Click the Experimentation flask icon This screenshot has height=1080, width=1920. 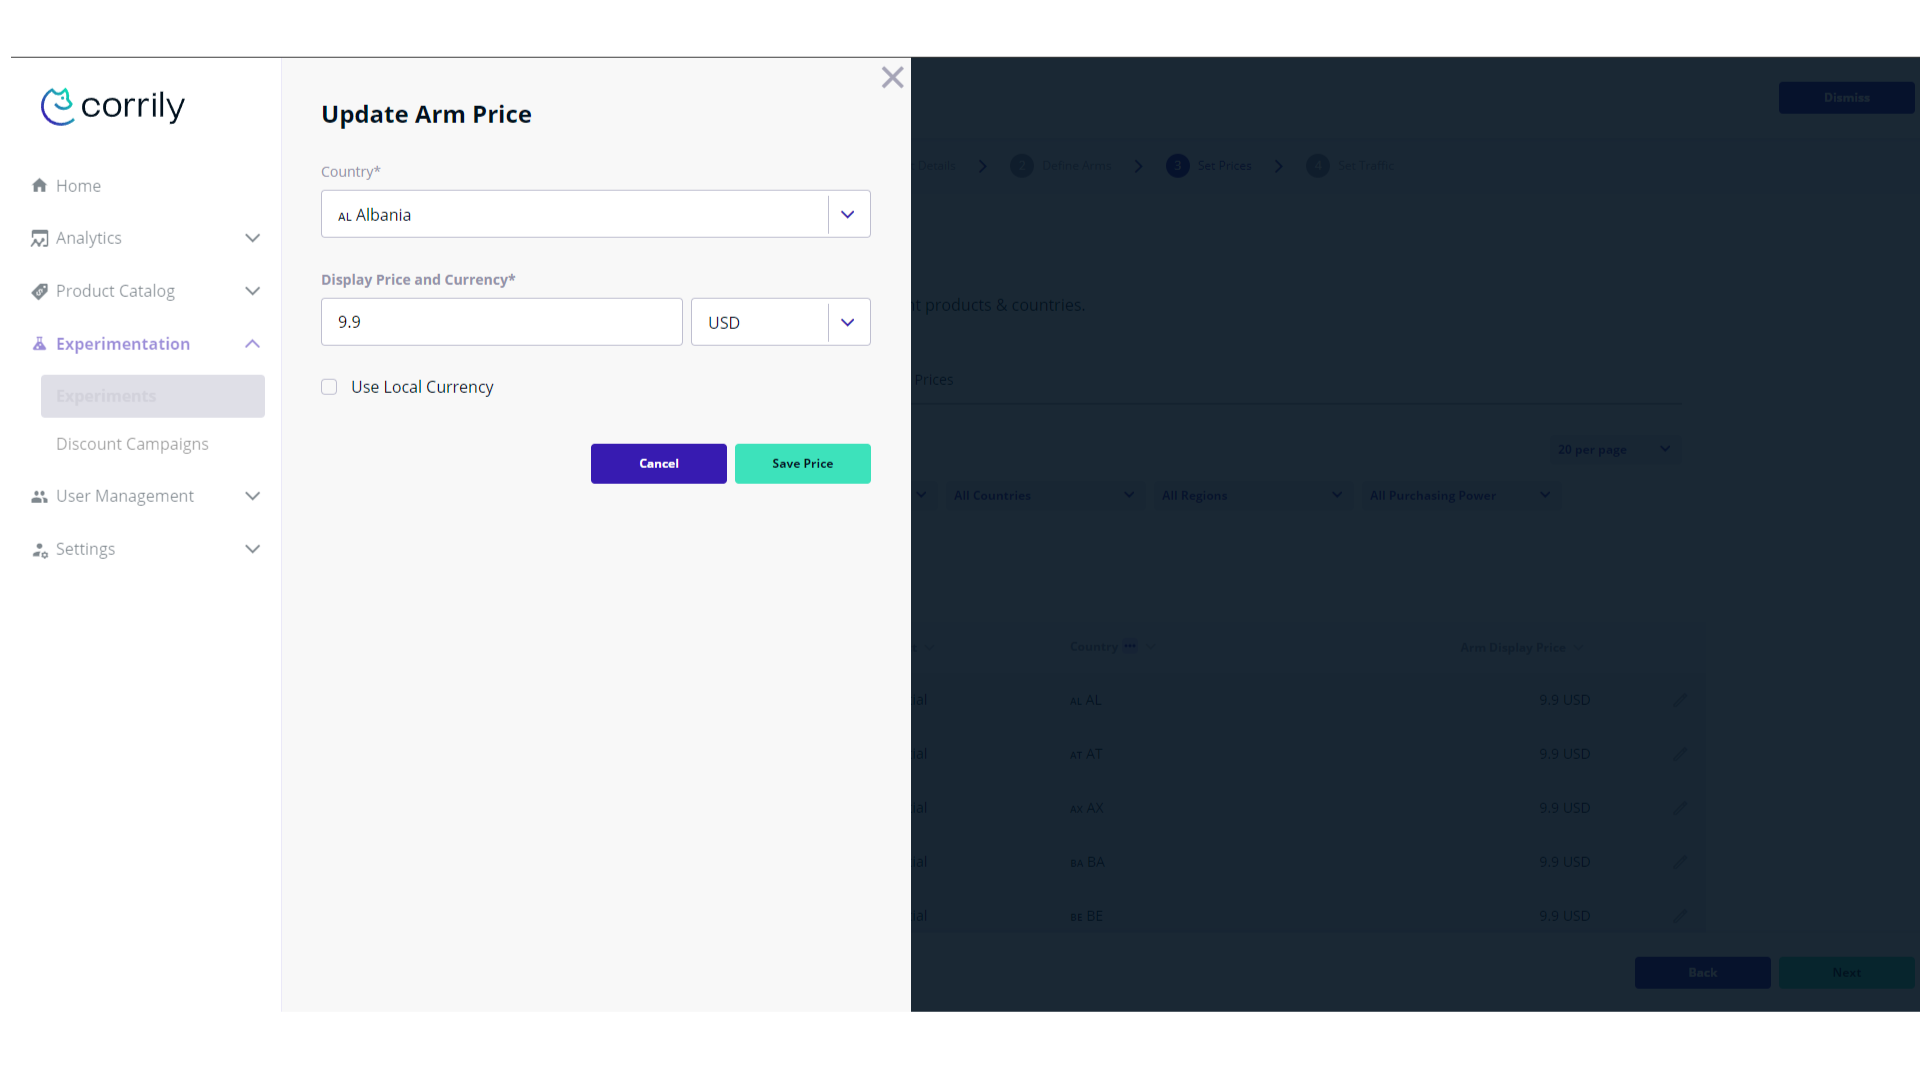[x=40, y=344]
